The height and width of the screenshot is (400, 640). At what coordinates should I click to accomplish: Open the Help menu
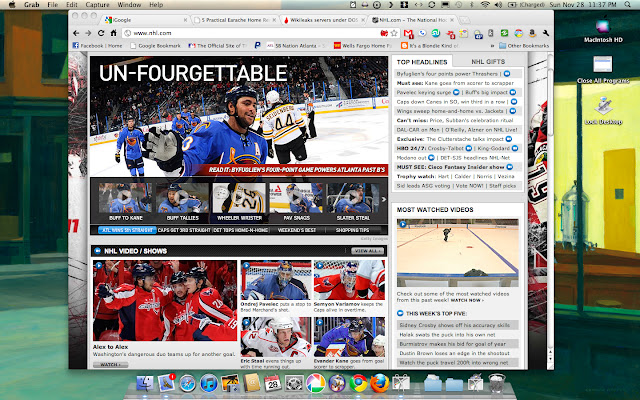pyautogui.click(x=156, y=4)
